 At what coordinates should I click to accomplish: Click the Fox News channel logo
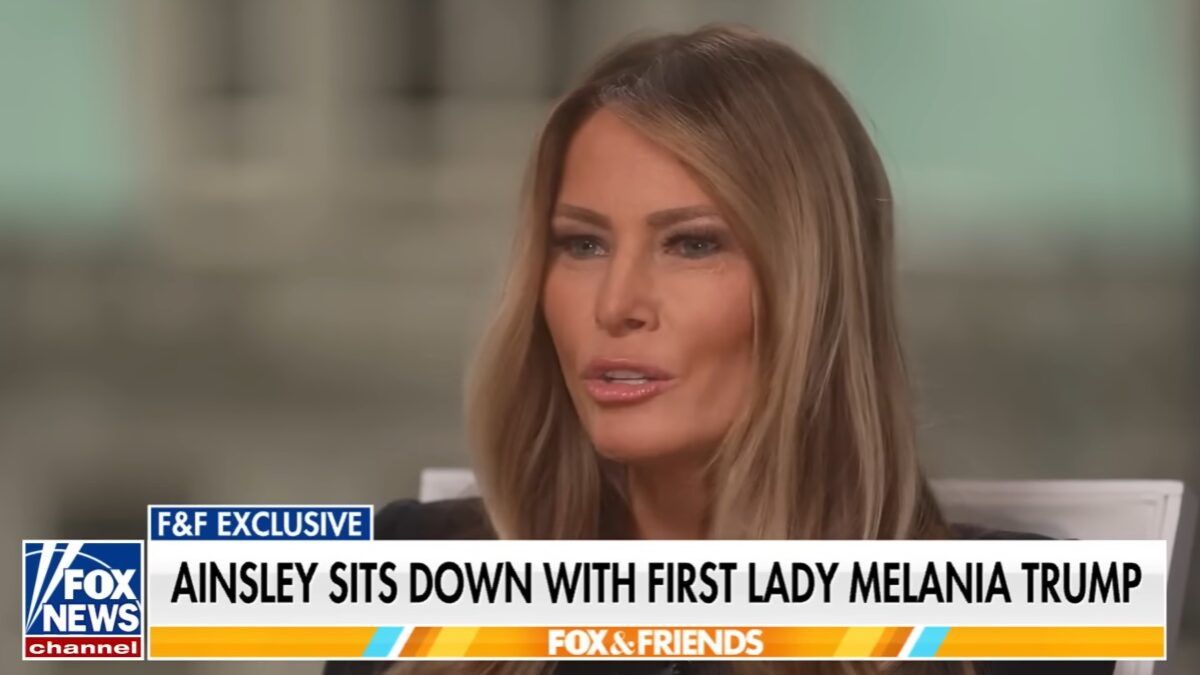tap(83, 599)
